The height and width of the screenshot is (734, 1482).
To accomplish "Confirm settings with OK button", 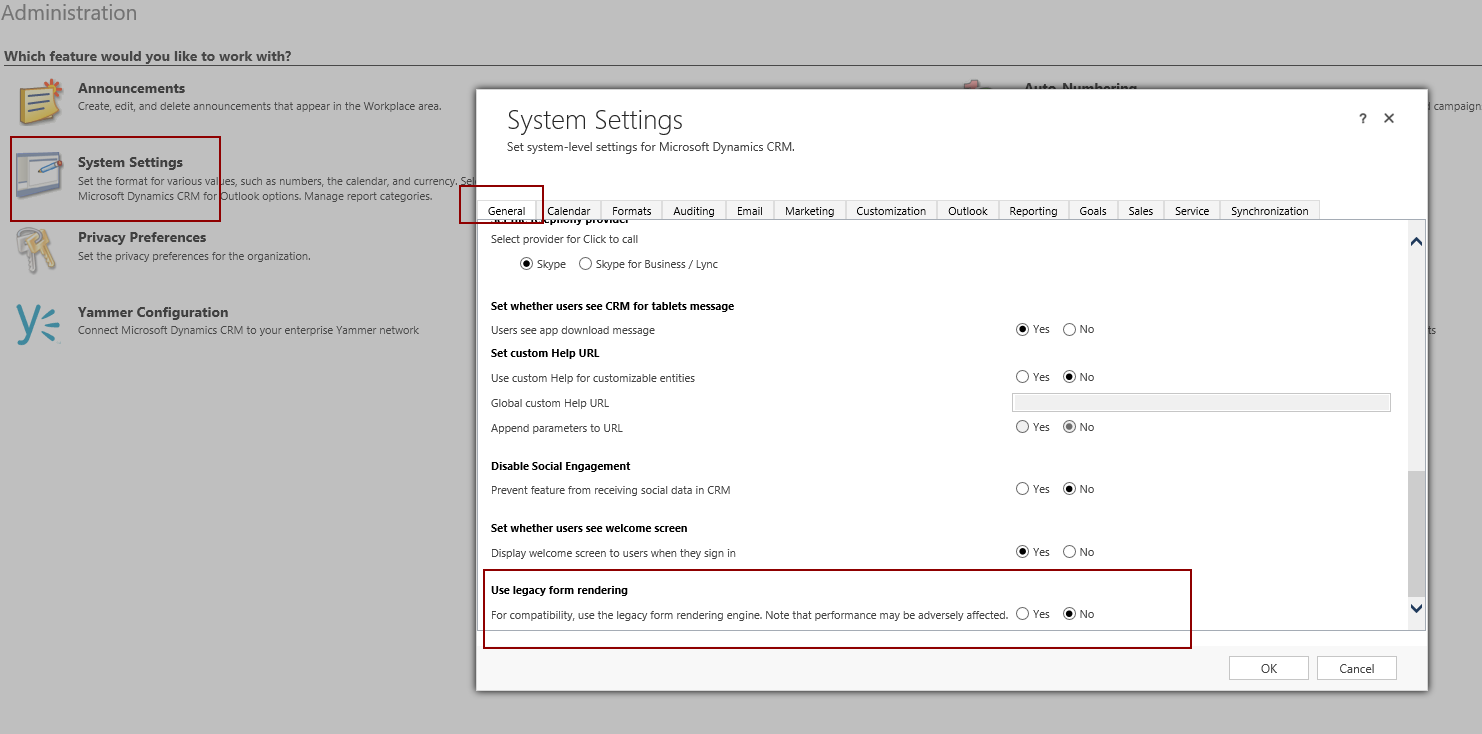I will pos(1269,668).
